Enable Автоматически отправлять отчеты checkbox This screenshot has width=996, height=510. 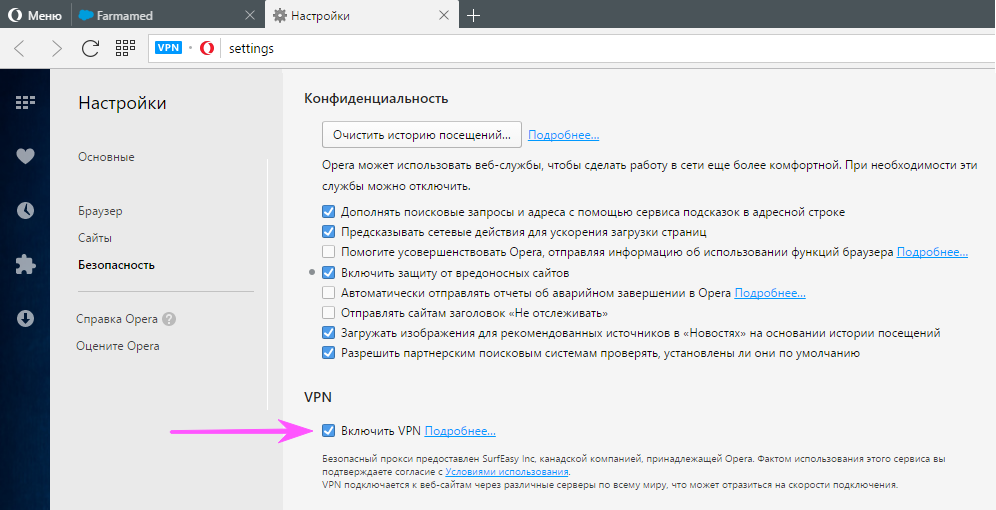point(328,293)
